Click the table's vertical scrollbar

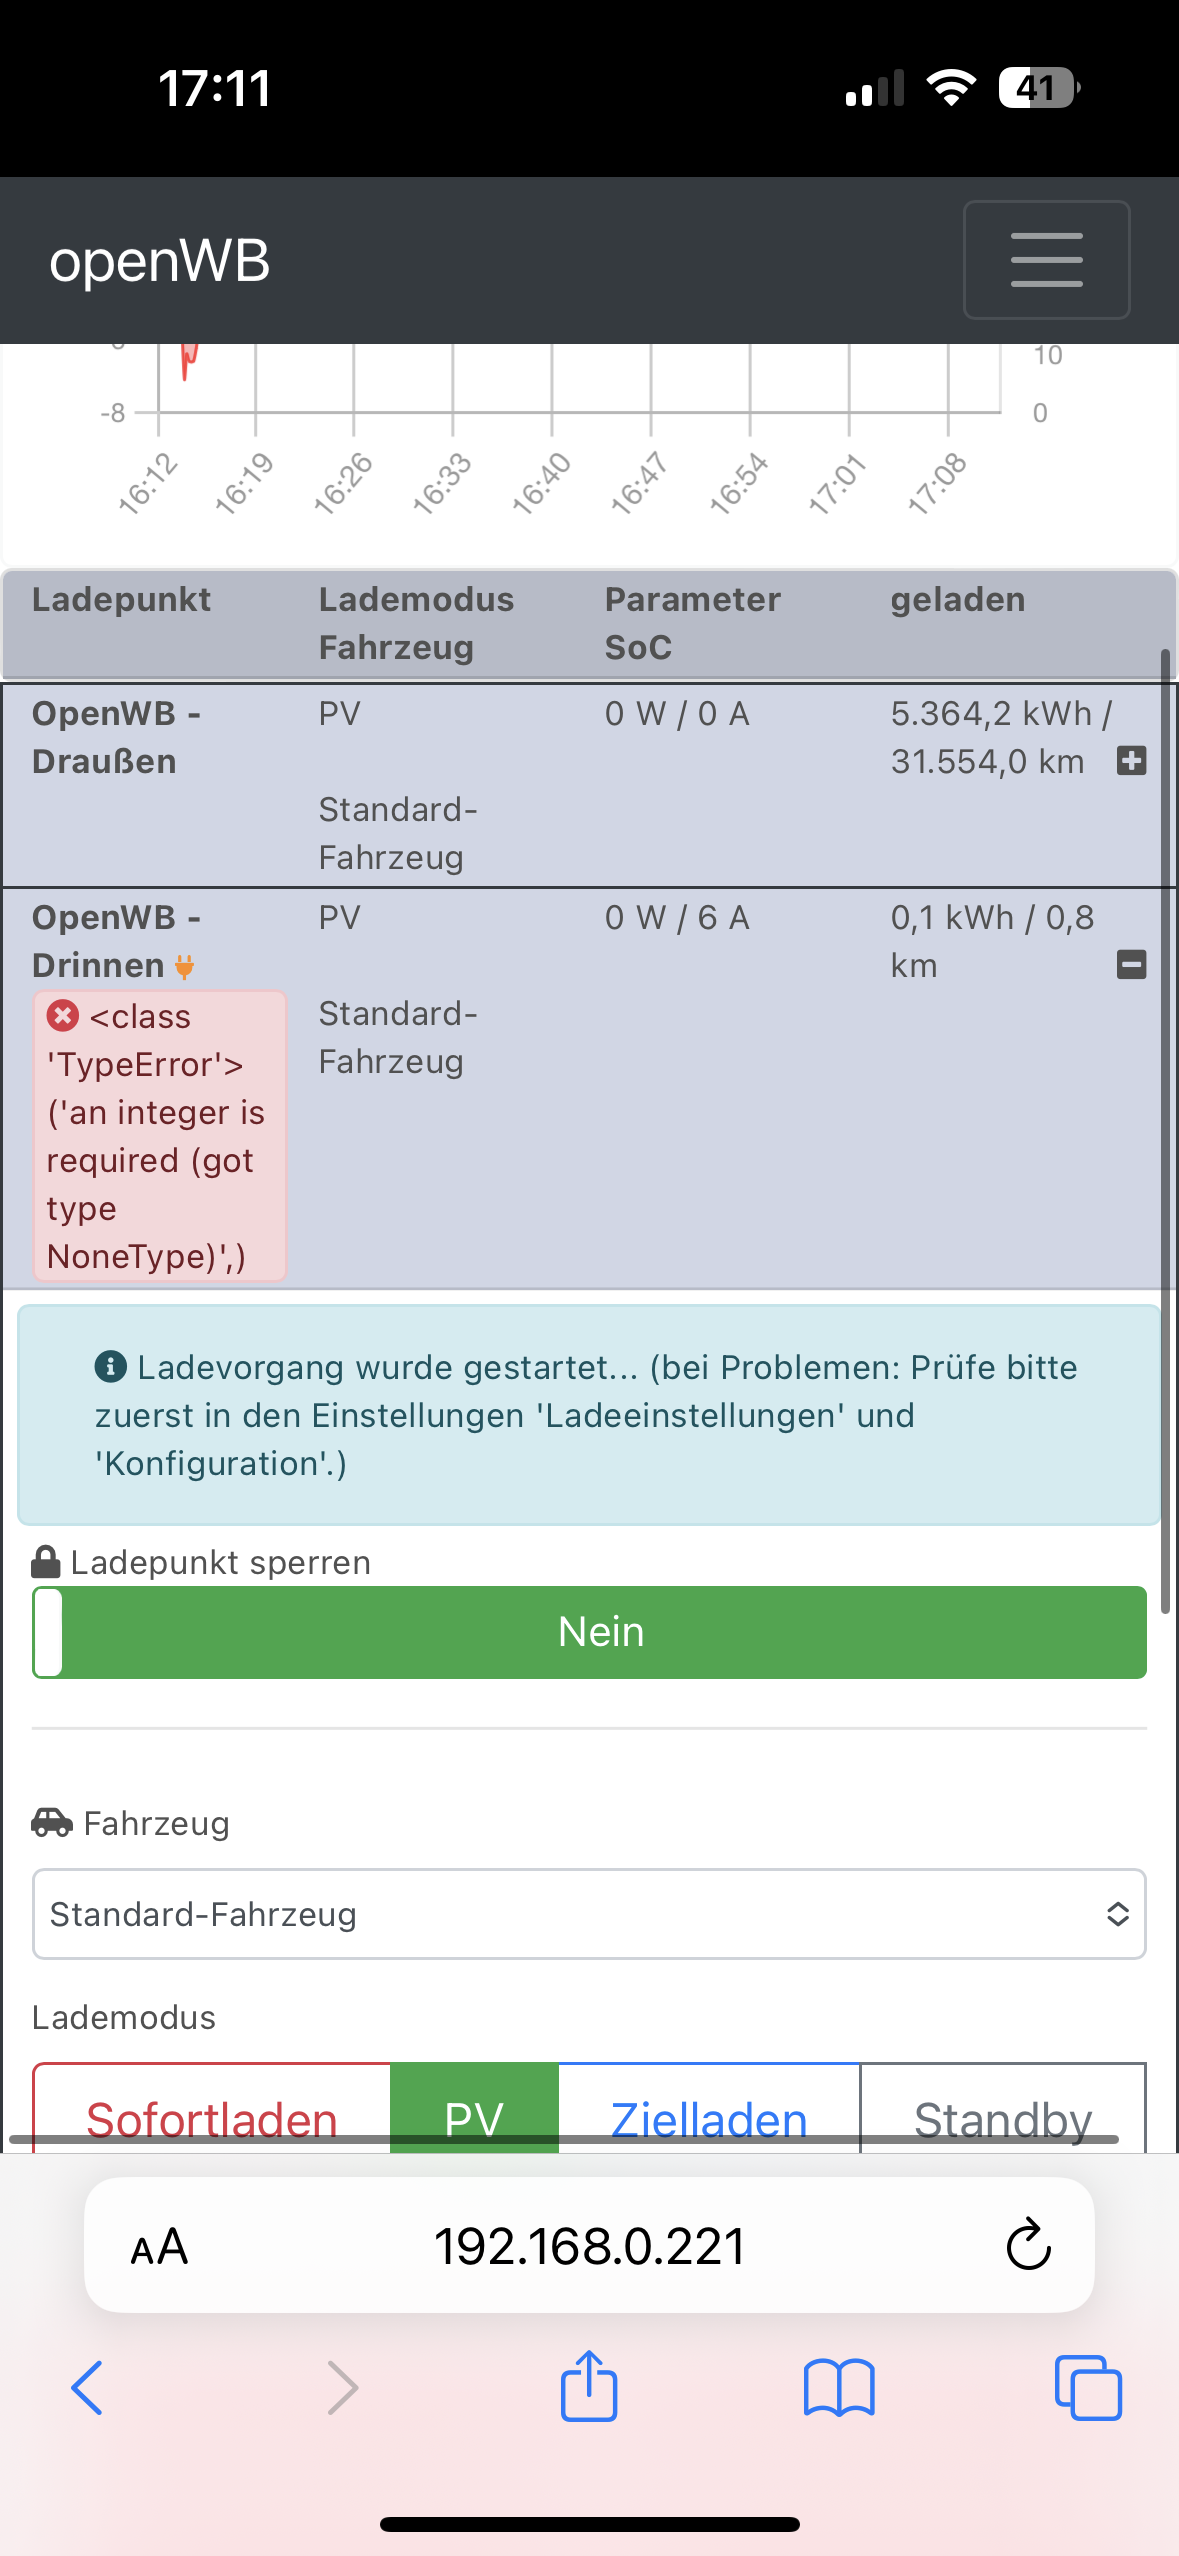1165,1130
